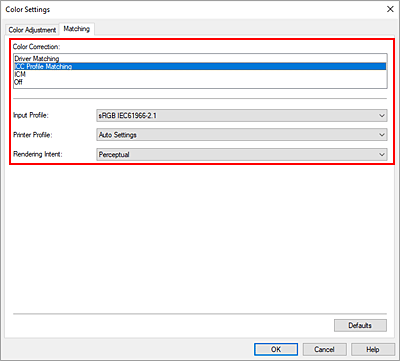Select ICC Profile Matching list entry
The image size is (400, 361).
click(x=200, y=66)
